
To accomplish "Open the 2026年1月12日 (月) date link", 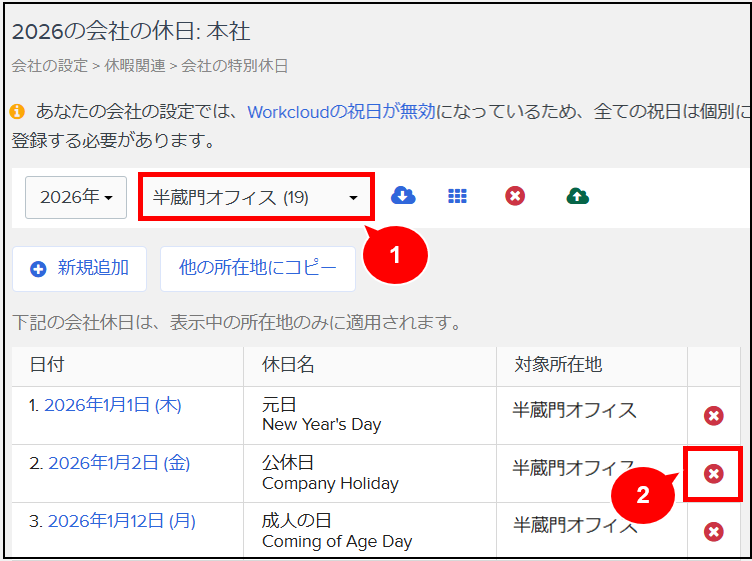I will coord(121,521).
